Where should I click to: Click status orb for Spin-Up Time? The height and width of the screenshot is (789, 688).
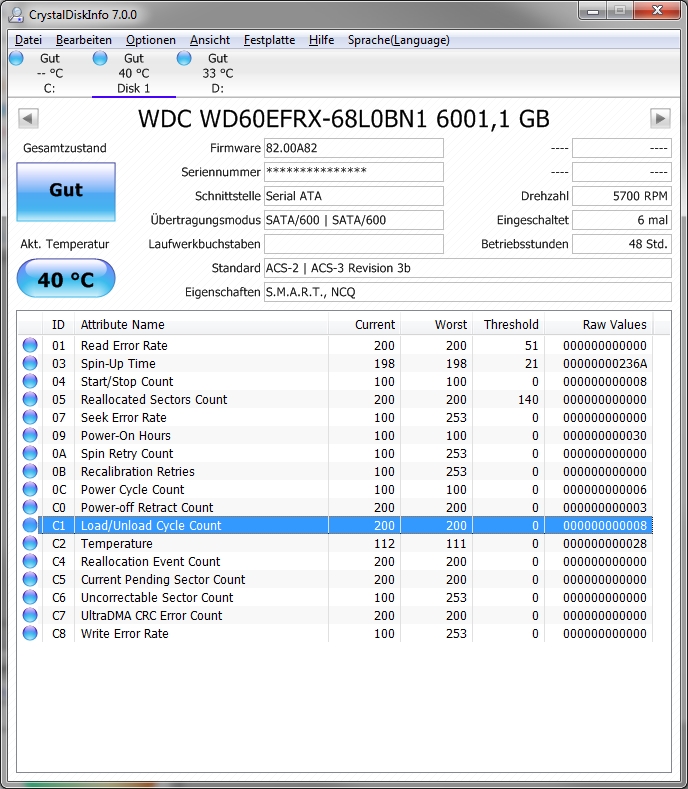click(x=30, y=363)
